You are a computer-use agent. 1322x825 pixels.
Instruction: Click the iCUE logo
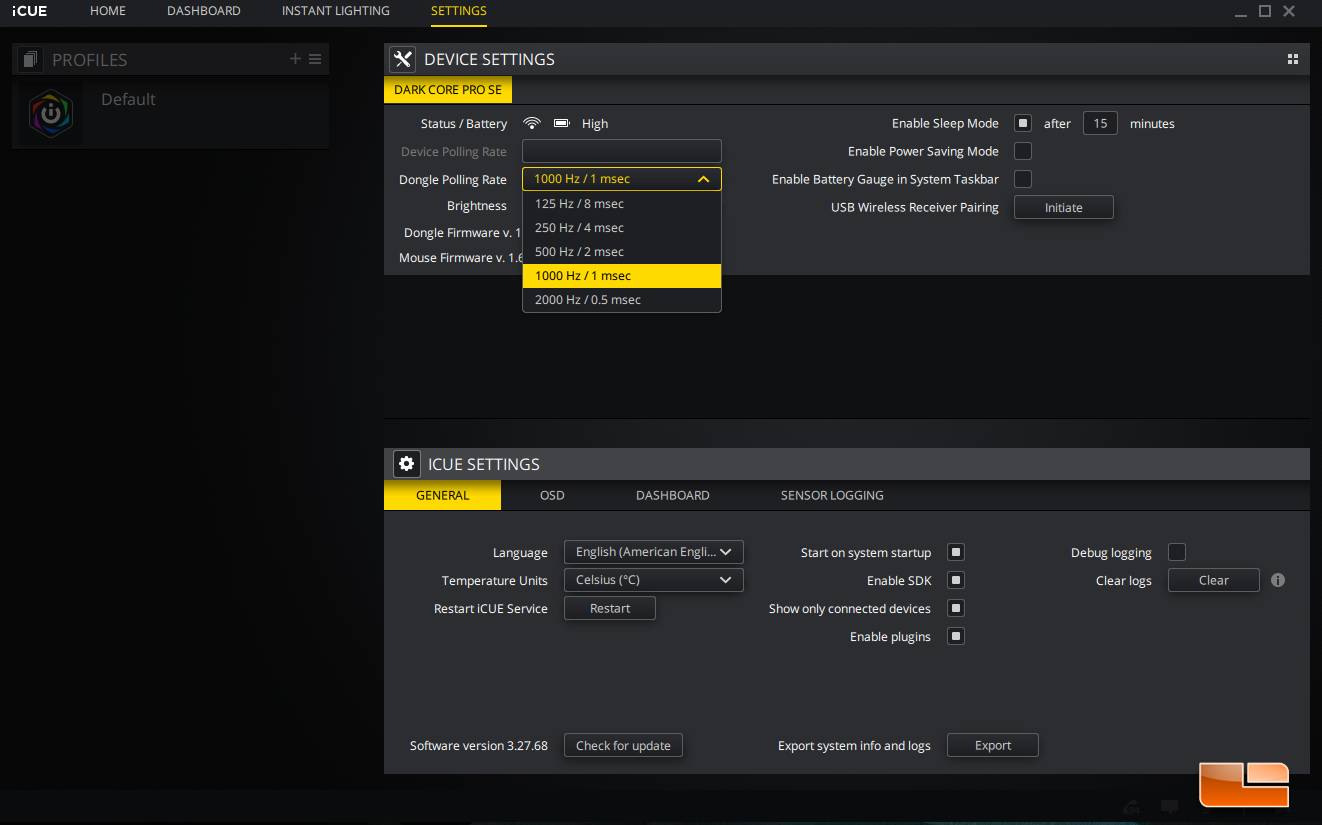(x=29, y=11)
